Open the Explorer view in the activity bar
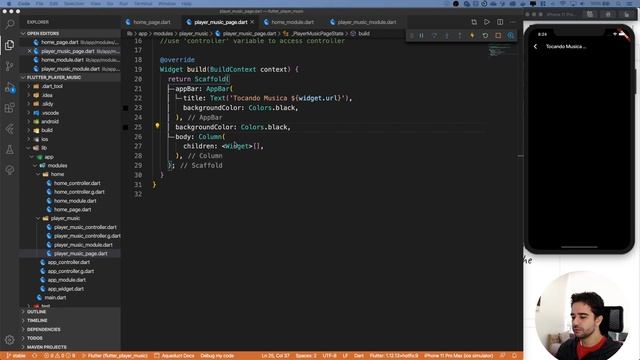 pyautogui.click(x=9, y=45)
